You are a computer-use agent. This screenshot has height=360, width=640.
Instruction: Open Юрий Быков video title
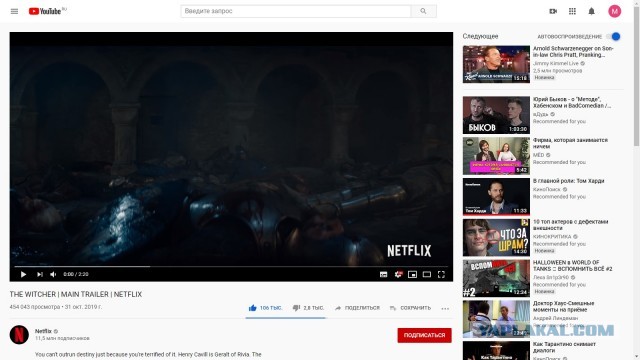[572, 102]
